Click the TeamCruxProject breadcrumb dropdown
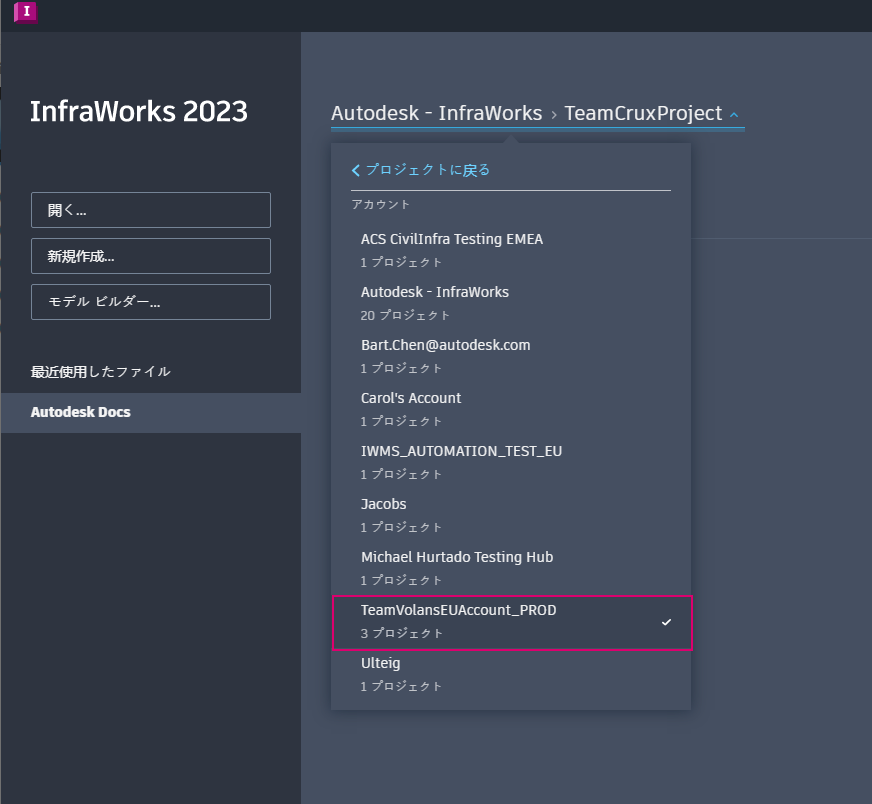The image size is (872, 804). coord(643,113)
